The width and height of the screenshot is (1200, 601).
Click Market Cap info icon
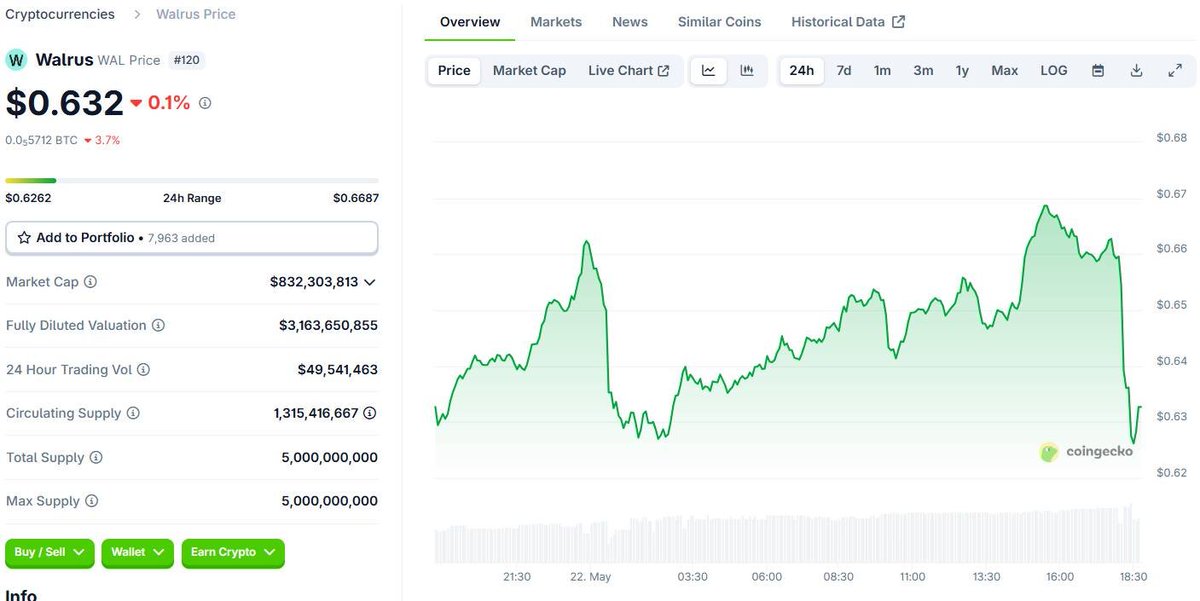click(x=90, y=282)
